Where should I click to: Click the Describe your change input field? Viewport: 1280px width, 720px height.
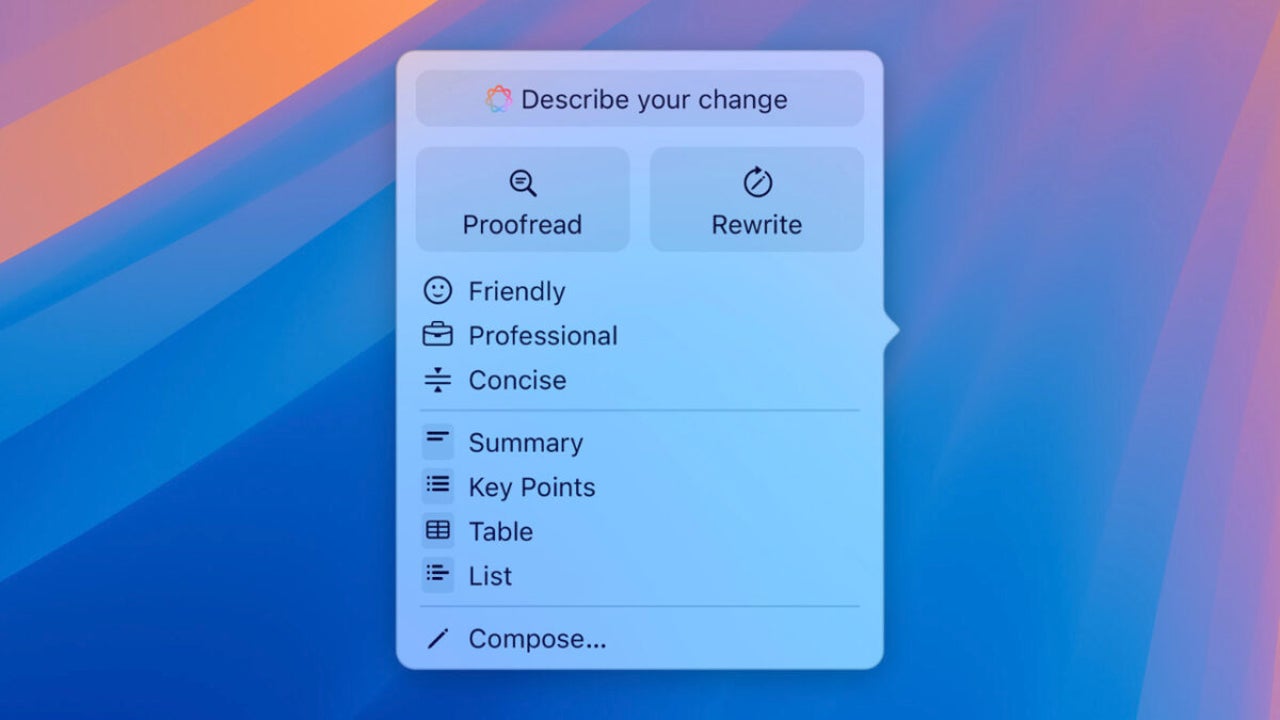[x=640, y=99]
